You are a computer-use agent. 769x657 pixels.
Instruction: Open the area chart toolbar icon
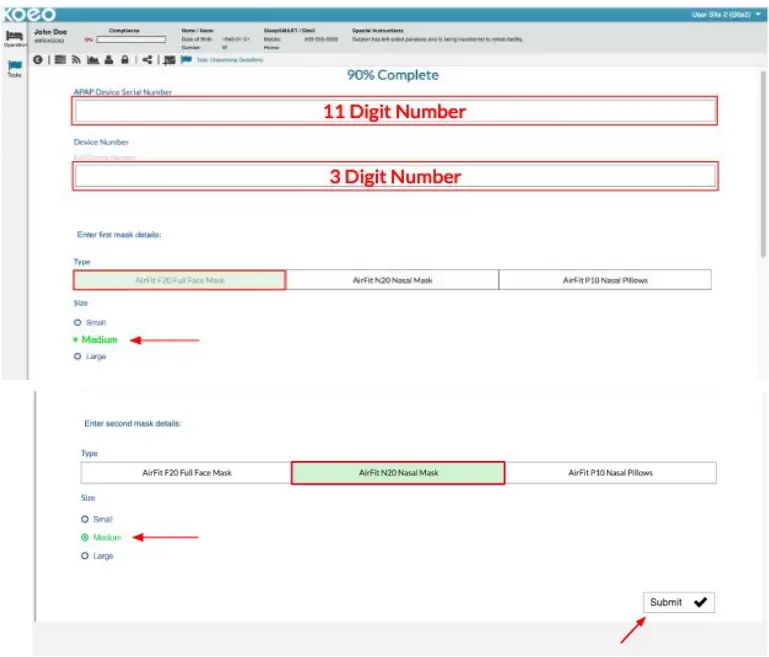click(93, 60)
